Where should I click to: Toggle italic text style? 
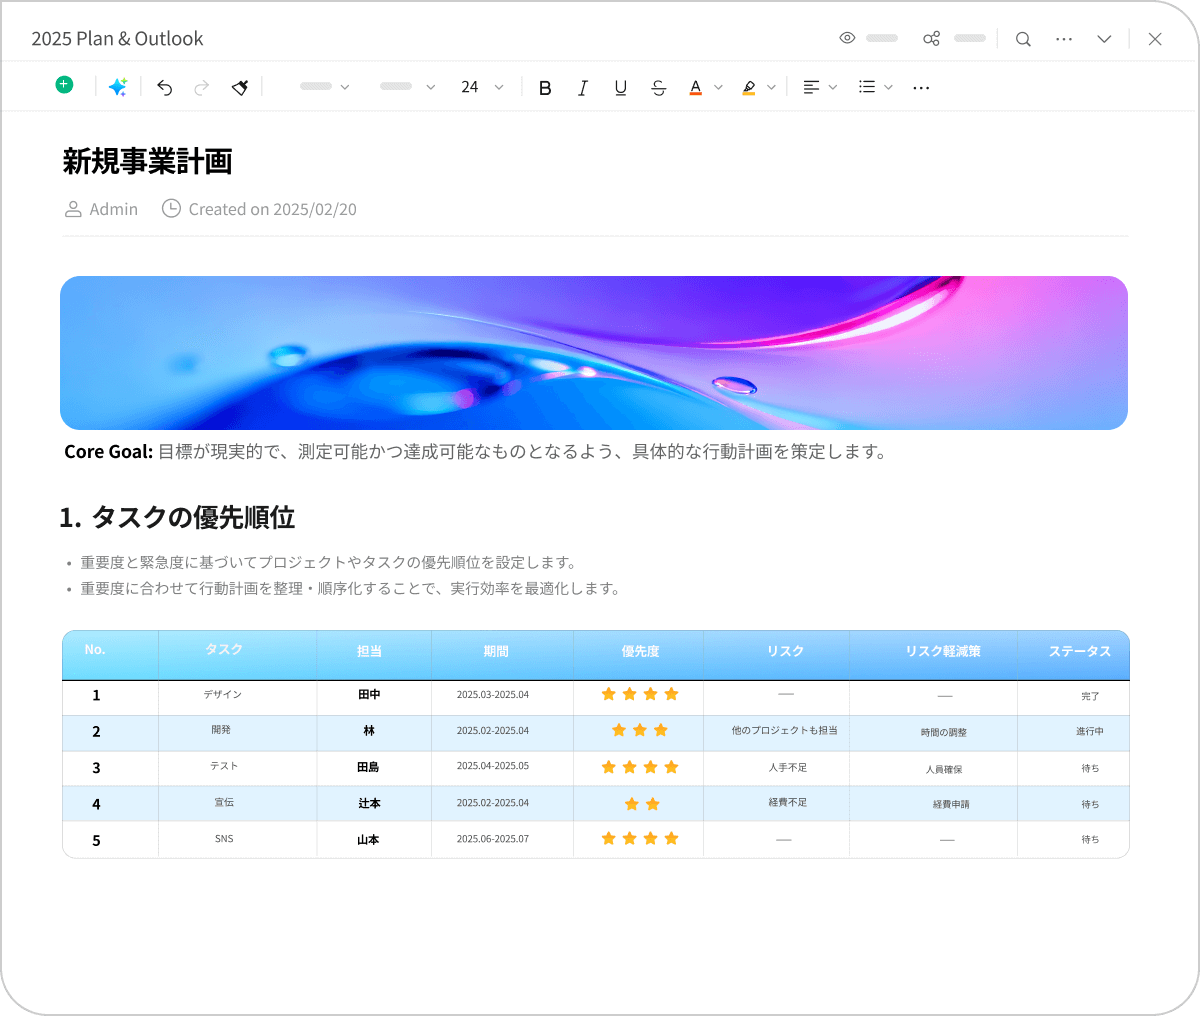click(583, 88)
